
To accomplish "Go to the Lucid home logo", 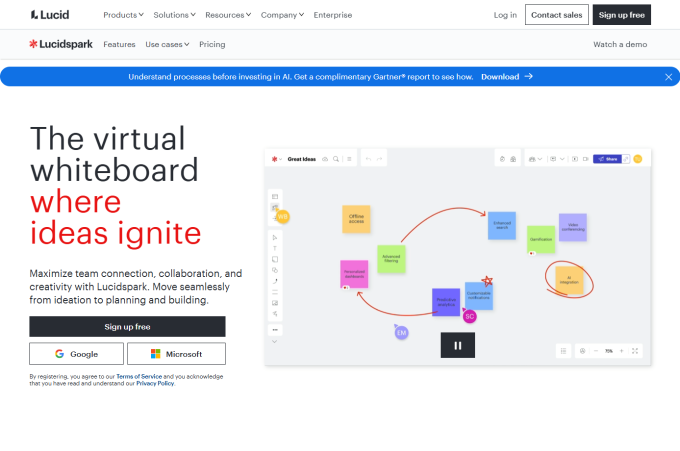I will pos(50,15).
